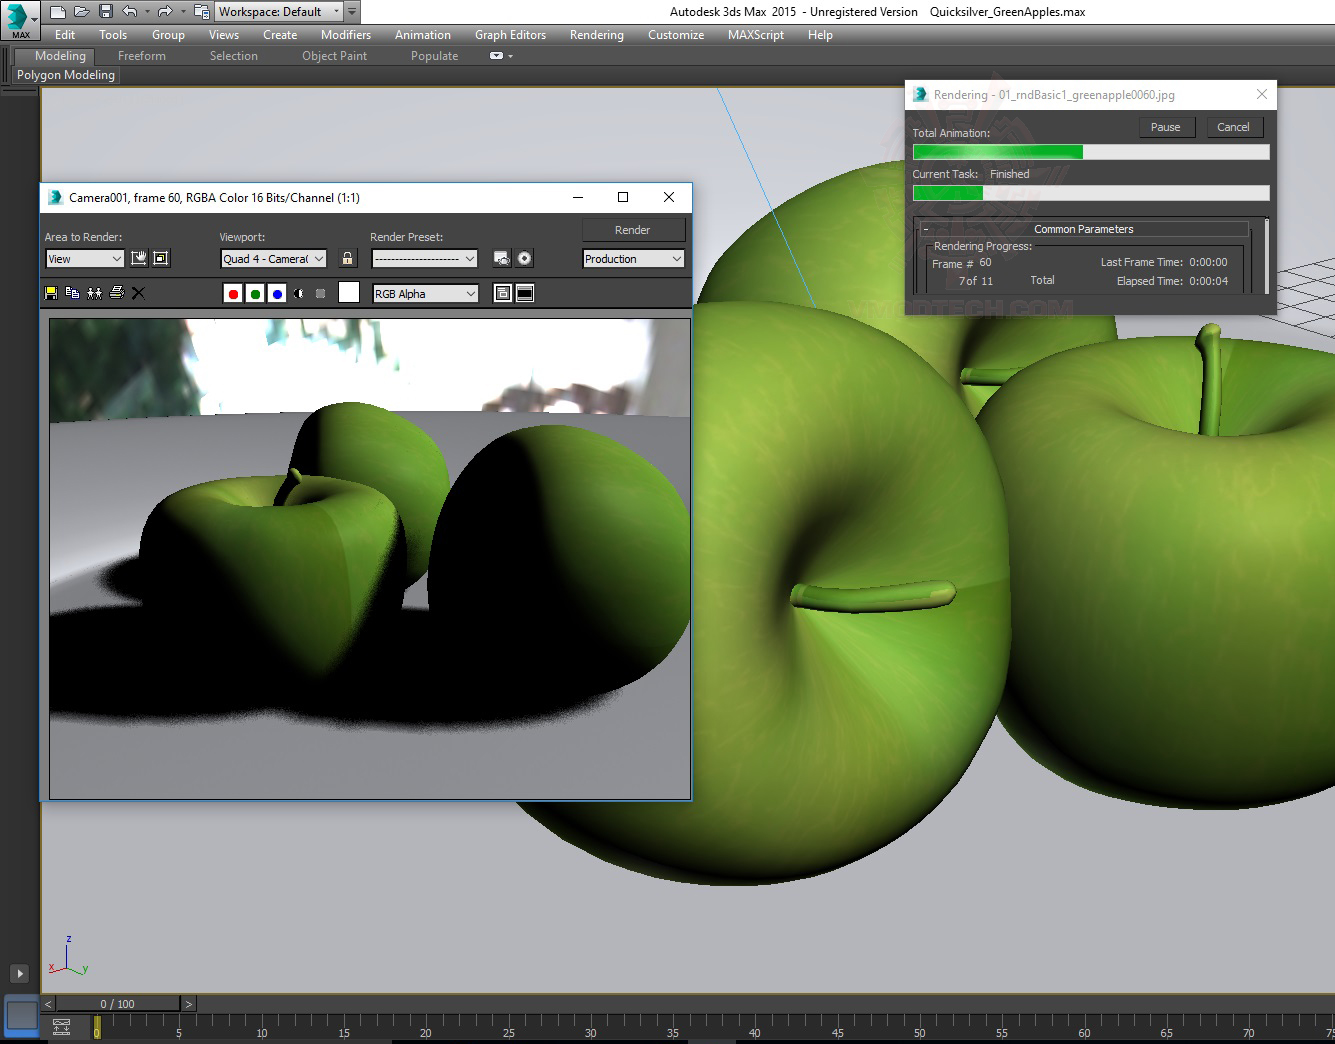Open the Graph Editors menu
Viewport: 1335px width, 1044px height.
pos(510,35)
